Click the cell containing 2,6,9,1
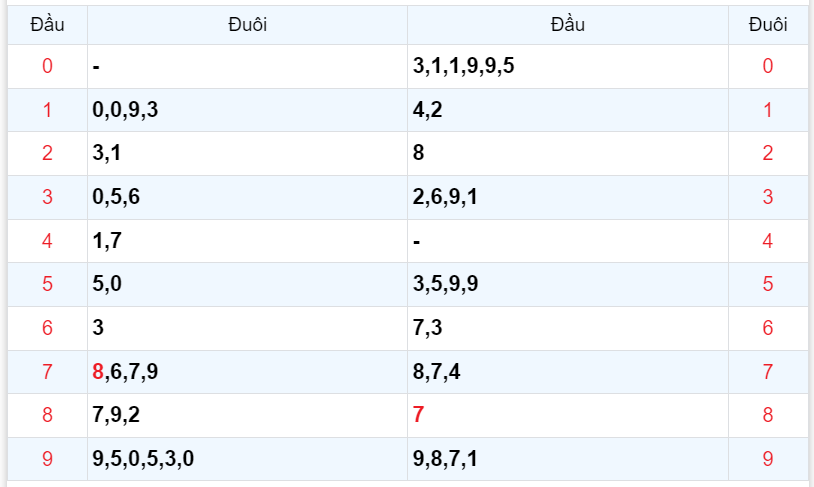Image resolution: width=814 pixels, height=487 pixels. tap(445, 197)
